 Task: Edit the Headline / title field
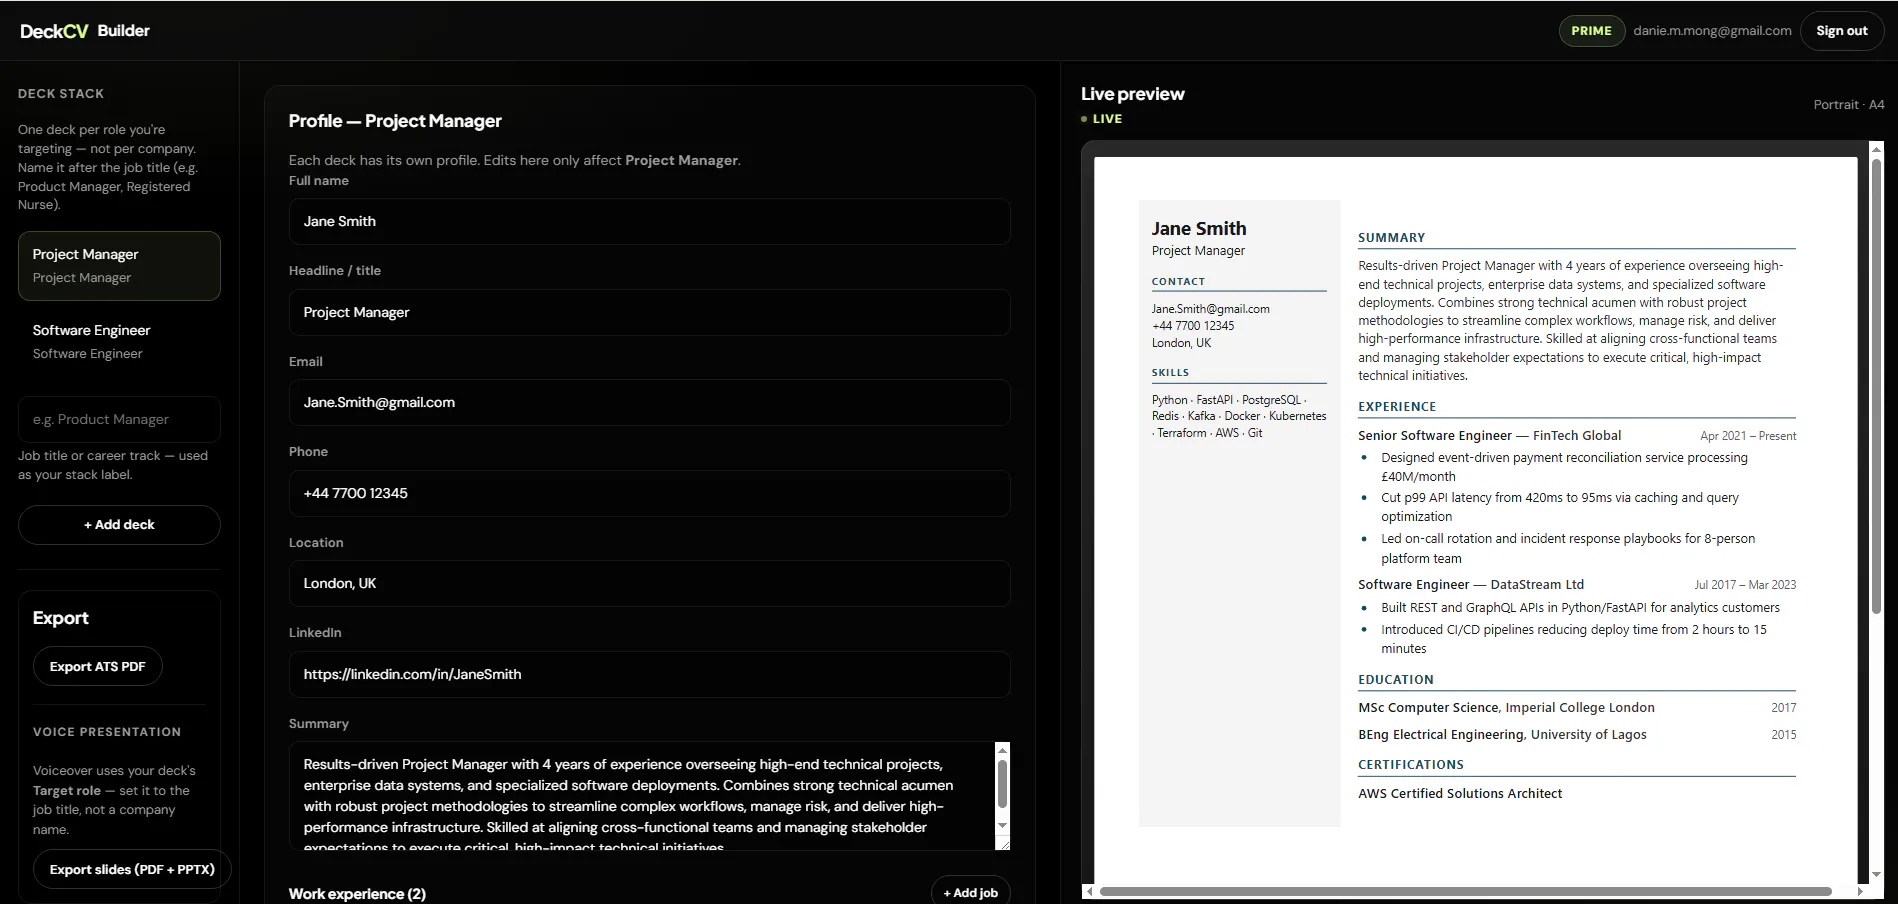click(649, 312)
